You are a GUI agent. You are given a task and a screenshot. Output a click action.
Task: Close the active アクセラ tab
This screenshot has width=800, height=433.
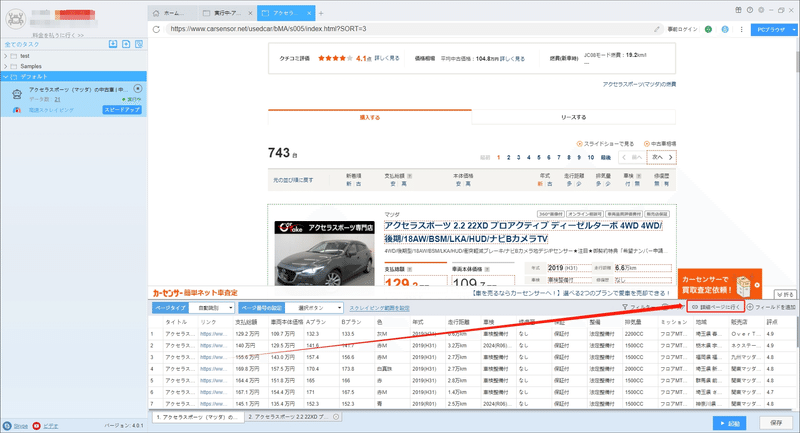[x=309, y=13]
